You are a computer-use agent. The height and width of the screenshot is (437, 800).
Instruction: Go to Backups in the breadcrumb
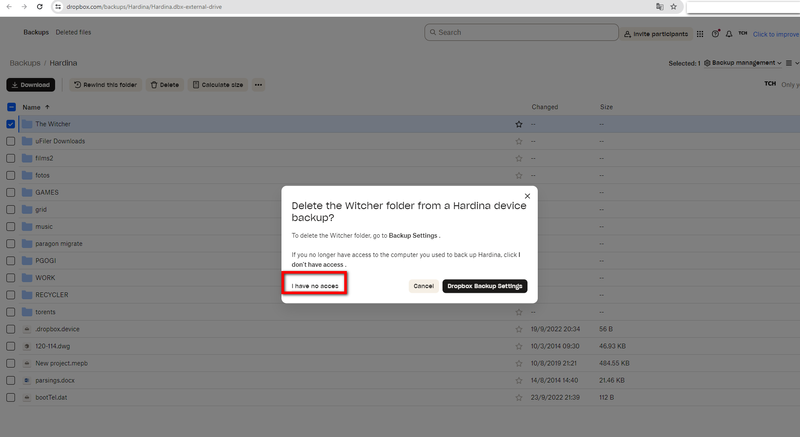[x=25, y=63]
